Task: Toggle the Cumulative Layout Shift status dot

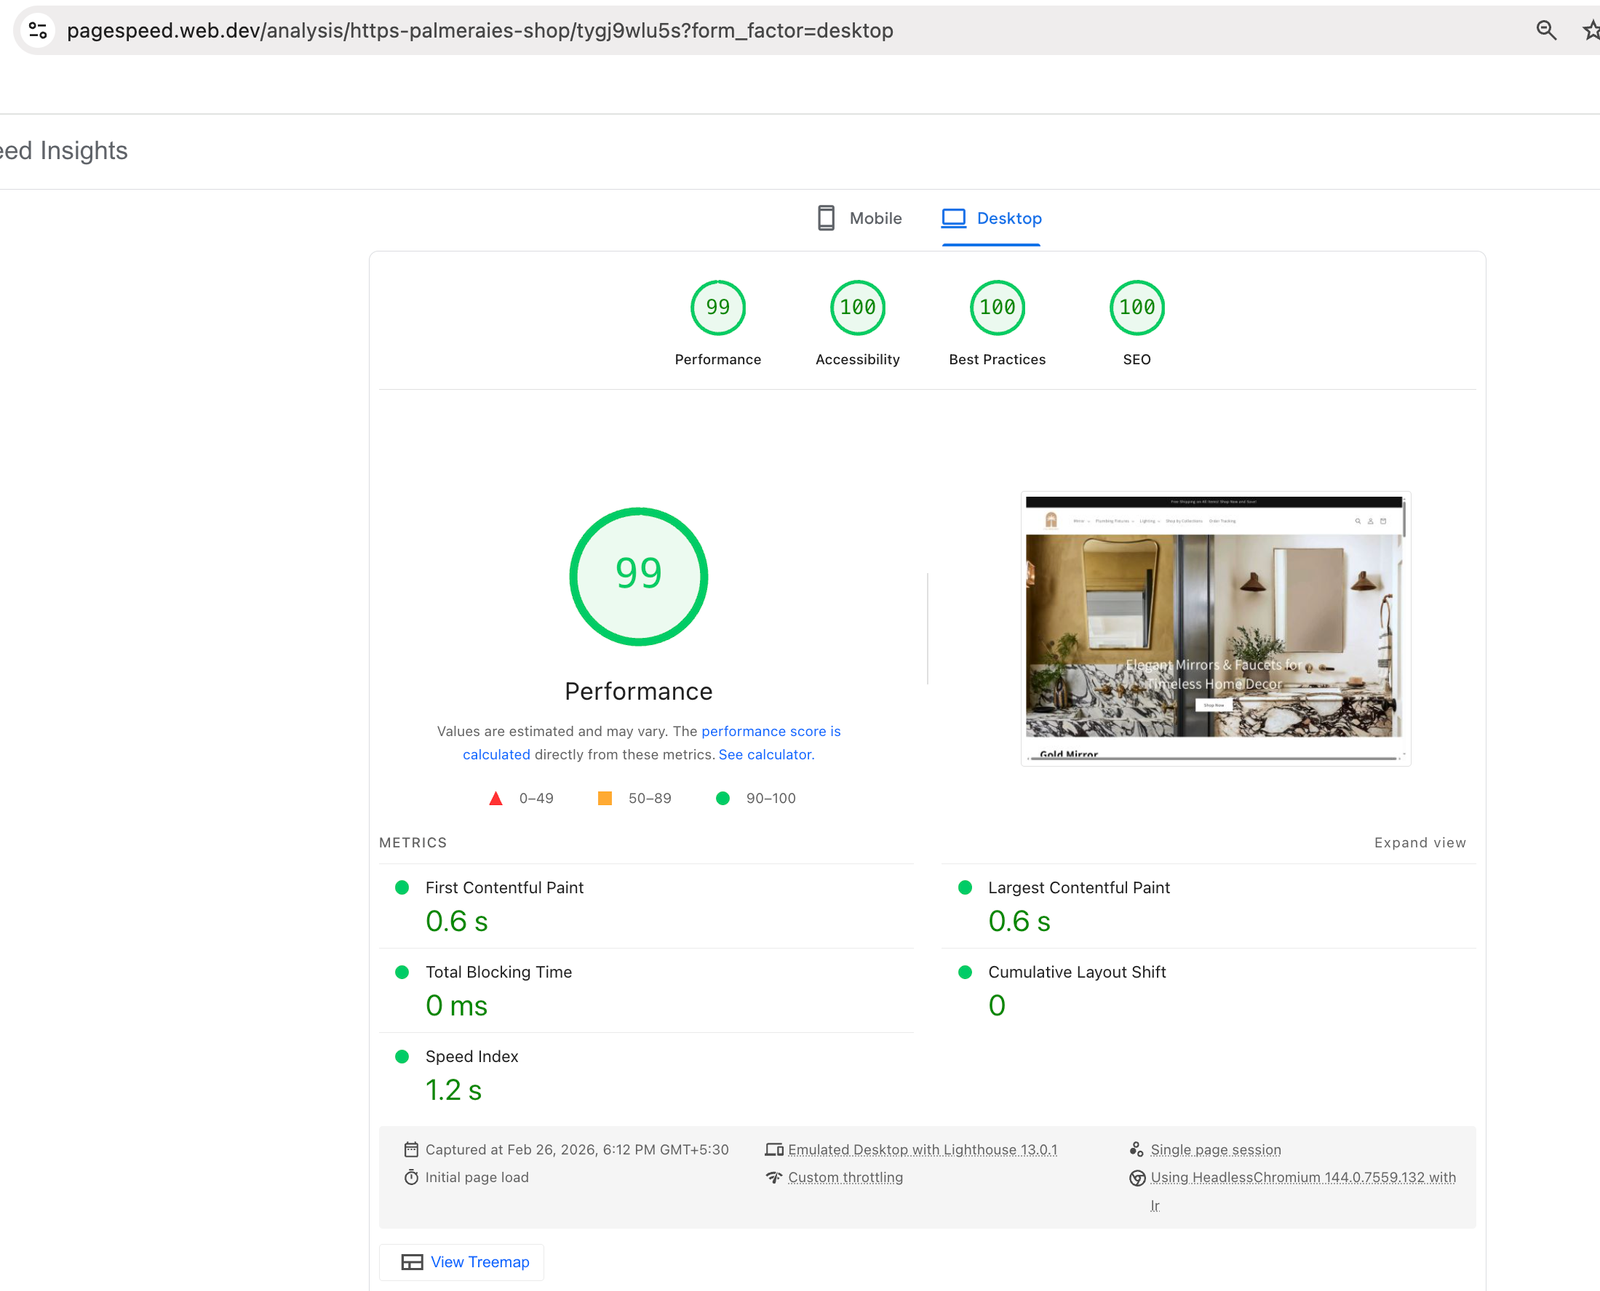Action: (x=965, y=971)
